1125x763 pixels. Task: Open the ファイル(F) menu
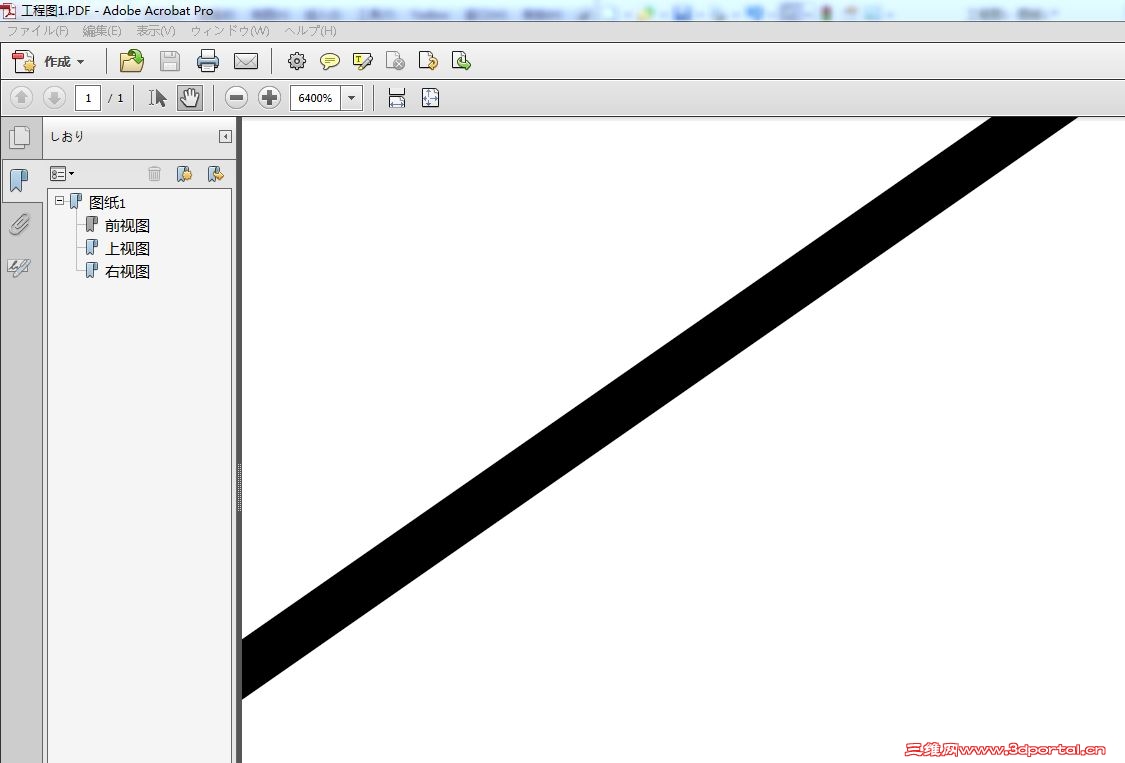(x=37, y=31)
